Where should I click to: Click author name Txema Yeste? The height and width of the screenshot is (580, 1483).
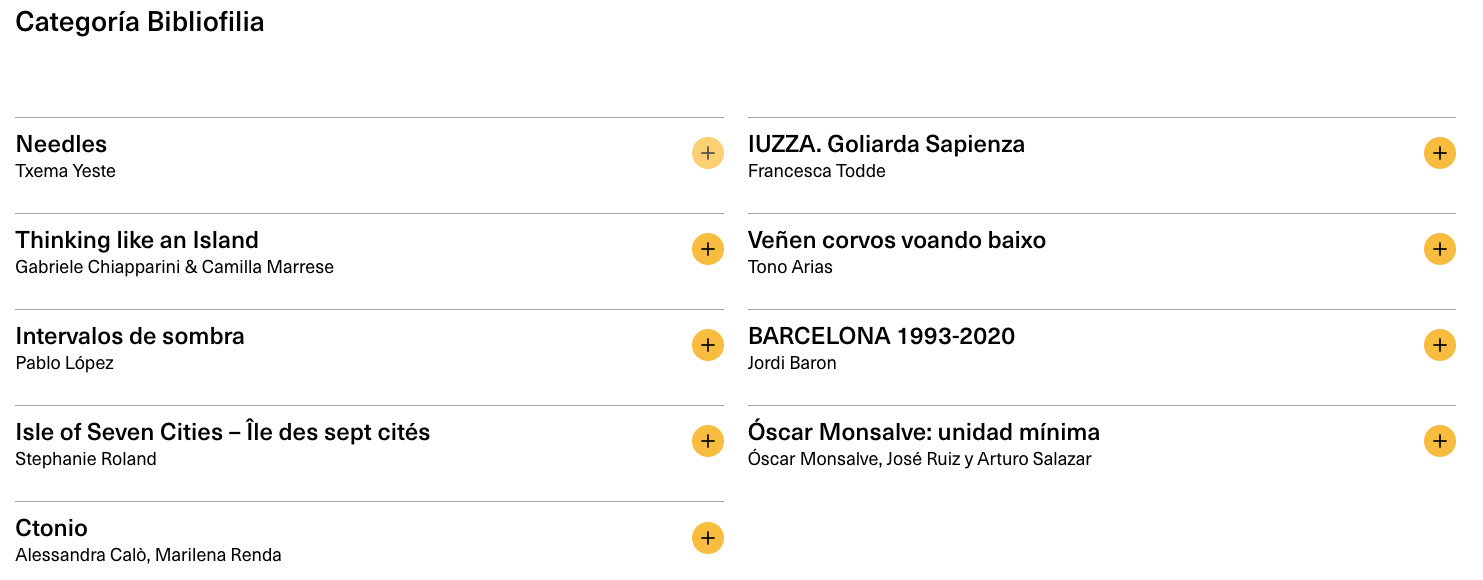click(x=66, y=171)
